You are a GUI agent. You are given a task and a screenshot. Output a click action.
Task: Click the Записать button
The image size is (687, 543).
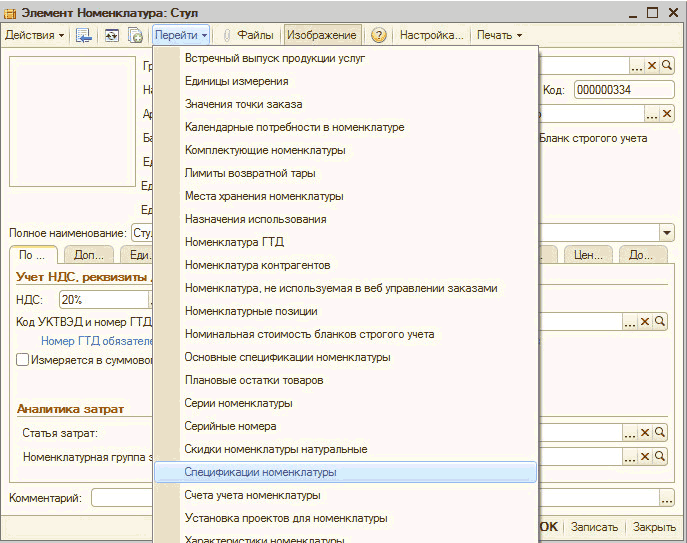[x=595, y=527]
